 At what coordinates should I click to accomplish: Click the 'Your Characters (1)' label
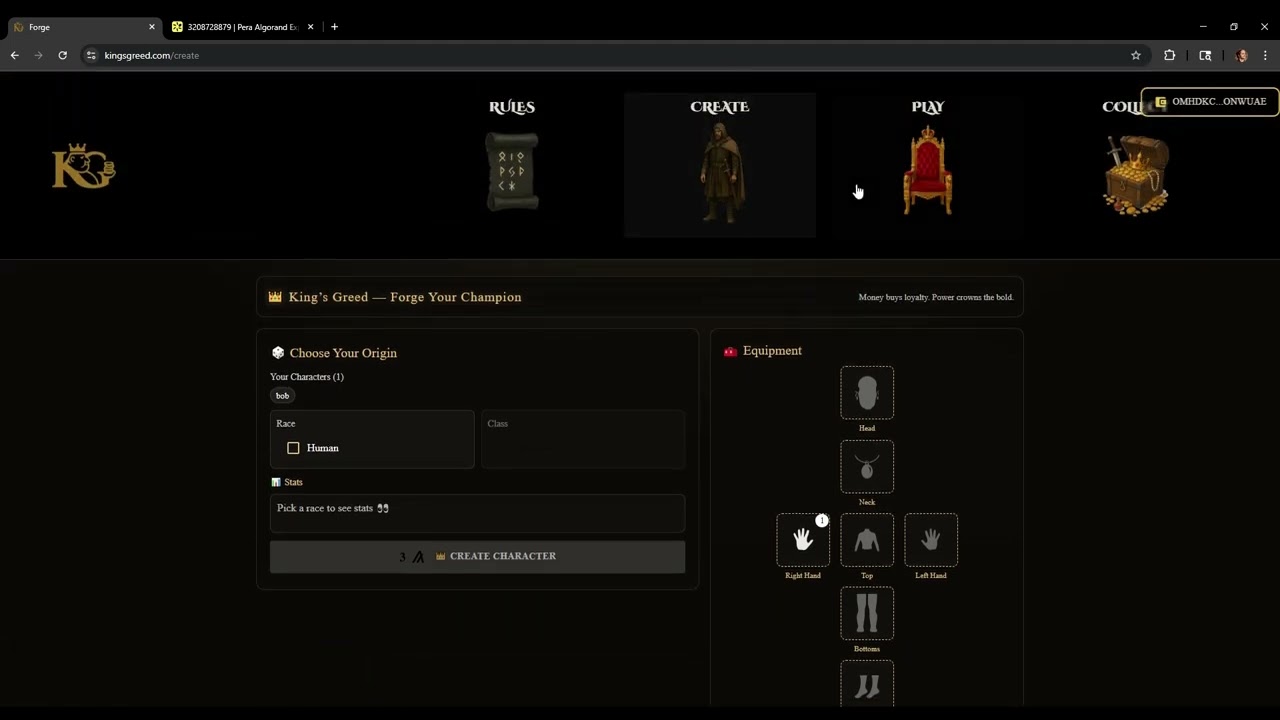[307, 377]
